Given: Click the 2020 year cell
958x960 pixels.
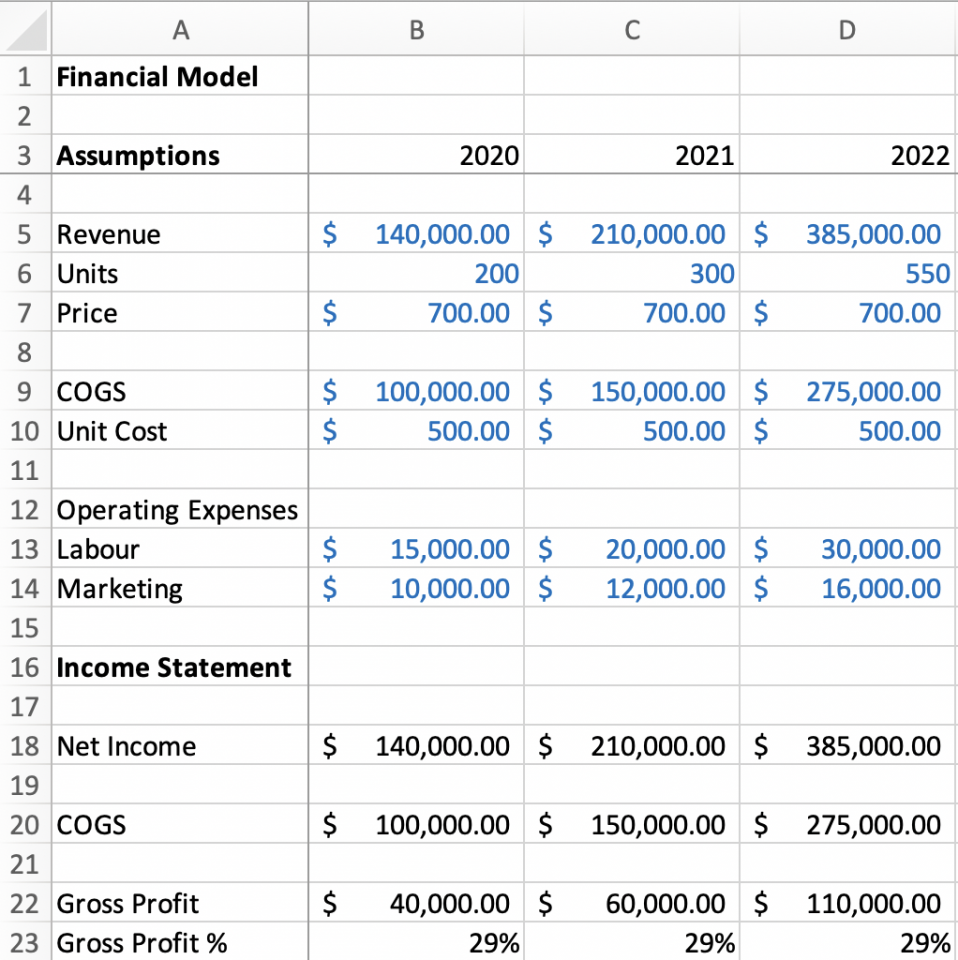Looking at the screenshot, I should [x=416, y=156].
